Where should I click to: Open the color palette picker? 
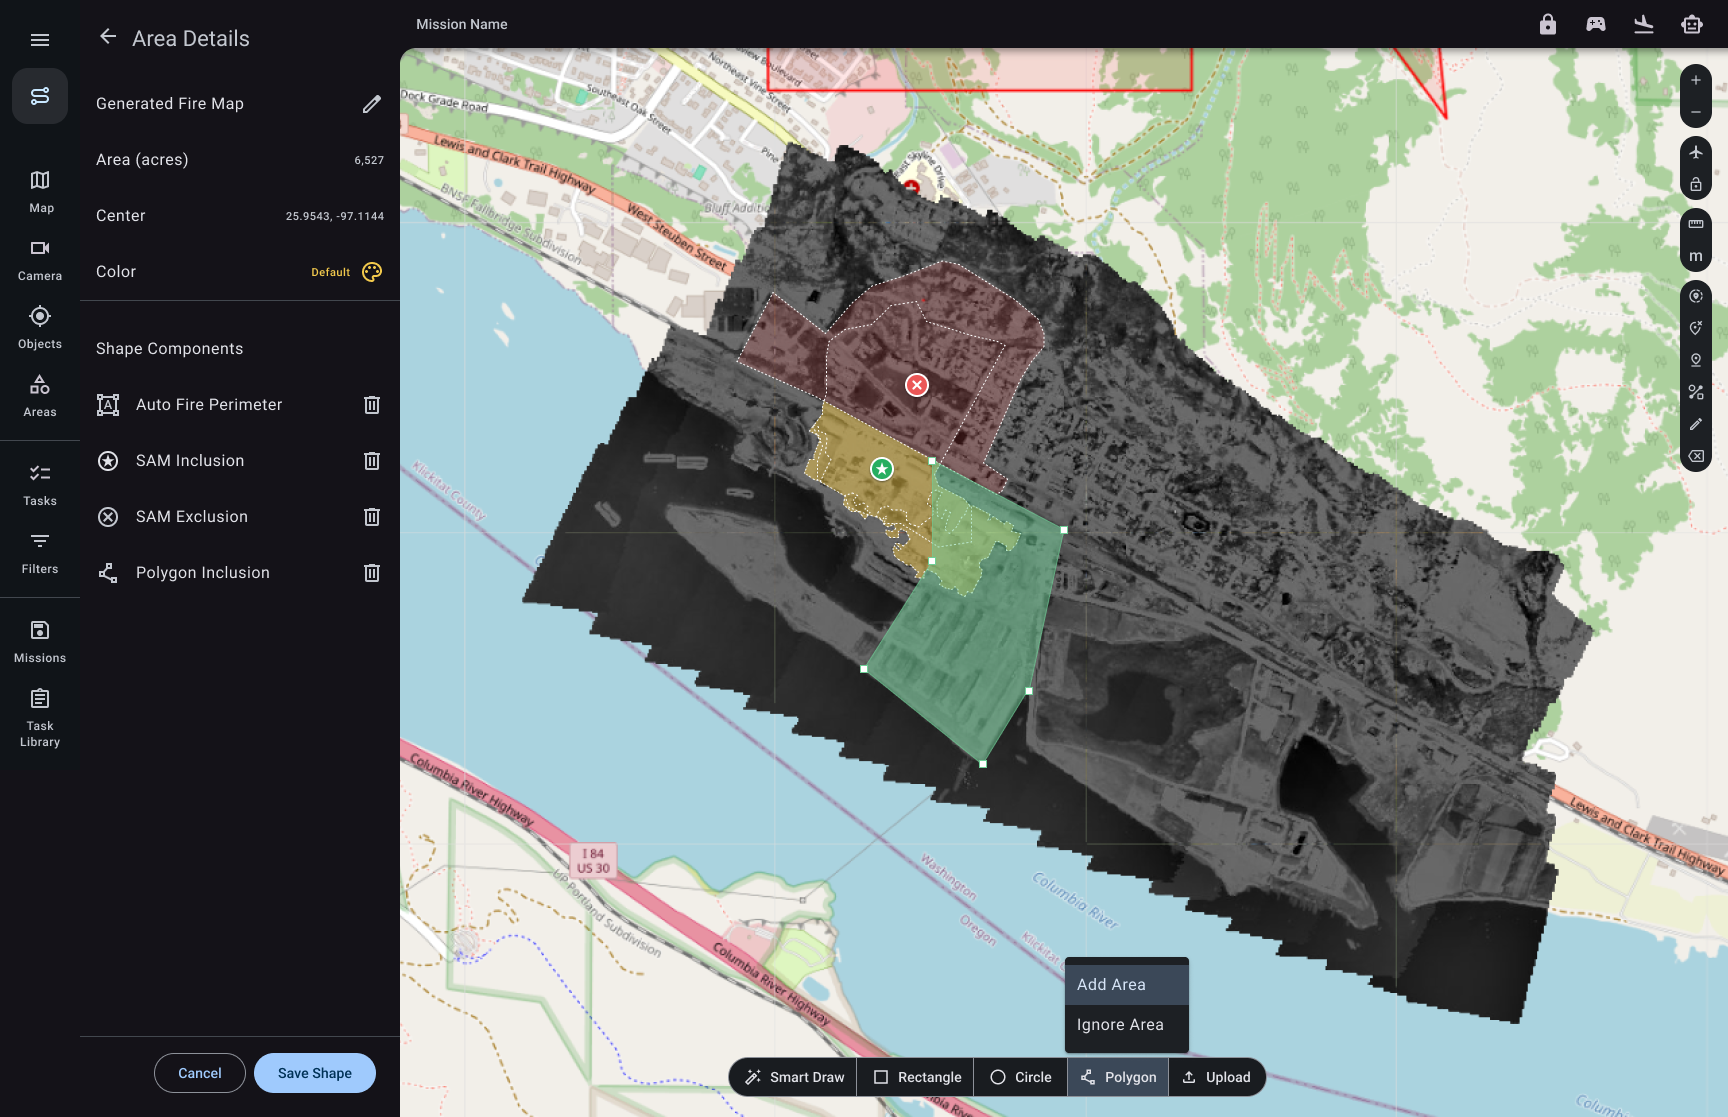point(372,272)
